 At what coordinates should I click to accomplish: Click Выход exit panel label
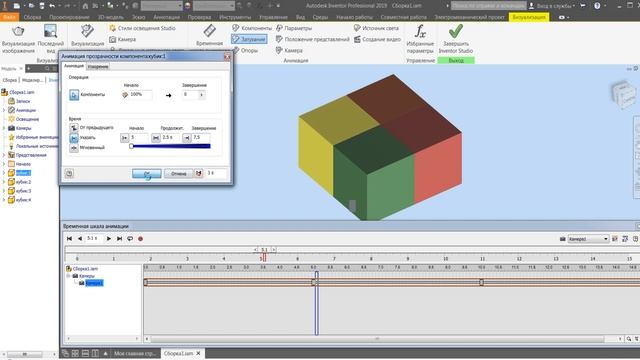(x=456, y=60)
